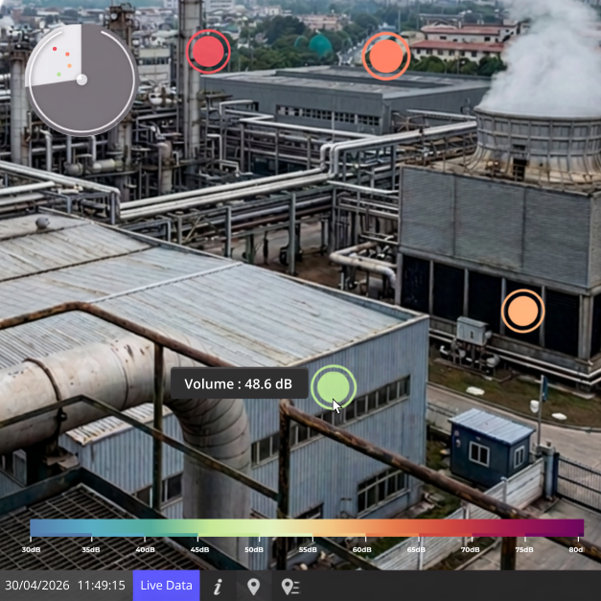Click the green 48.6 dB sound marker
The height and width of the screenshot is (601, 601).
[333, 388]
